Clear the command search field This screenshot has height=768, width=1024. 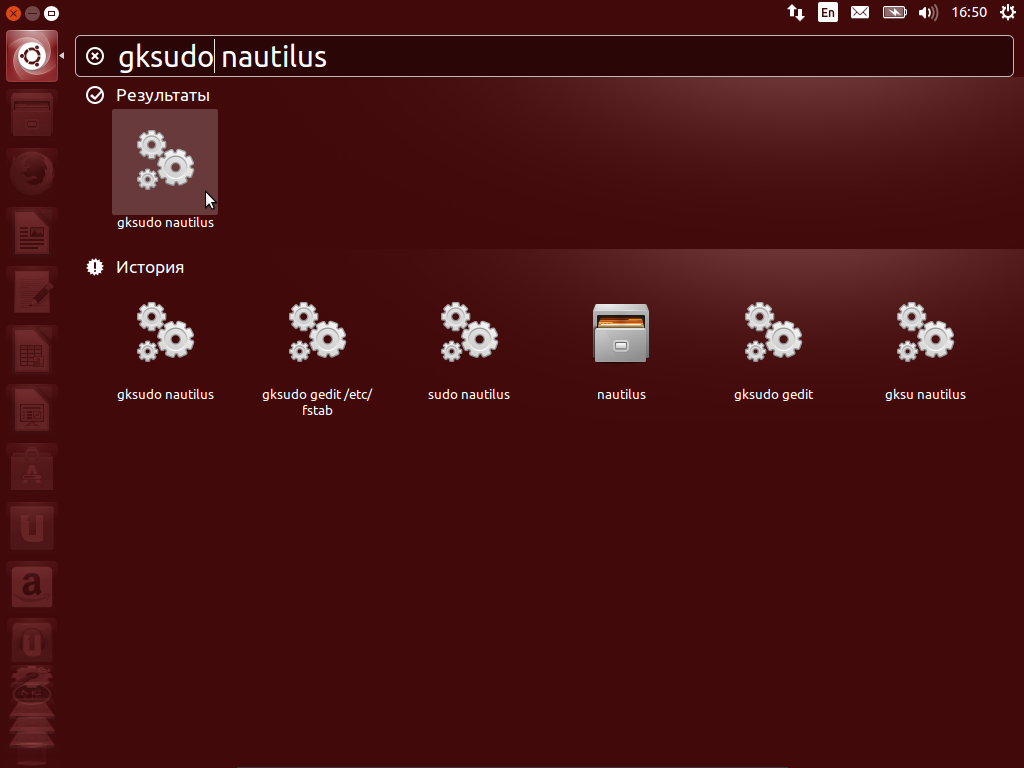click(95, 56)
